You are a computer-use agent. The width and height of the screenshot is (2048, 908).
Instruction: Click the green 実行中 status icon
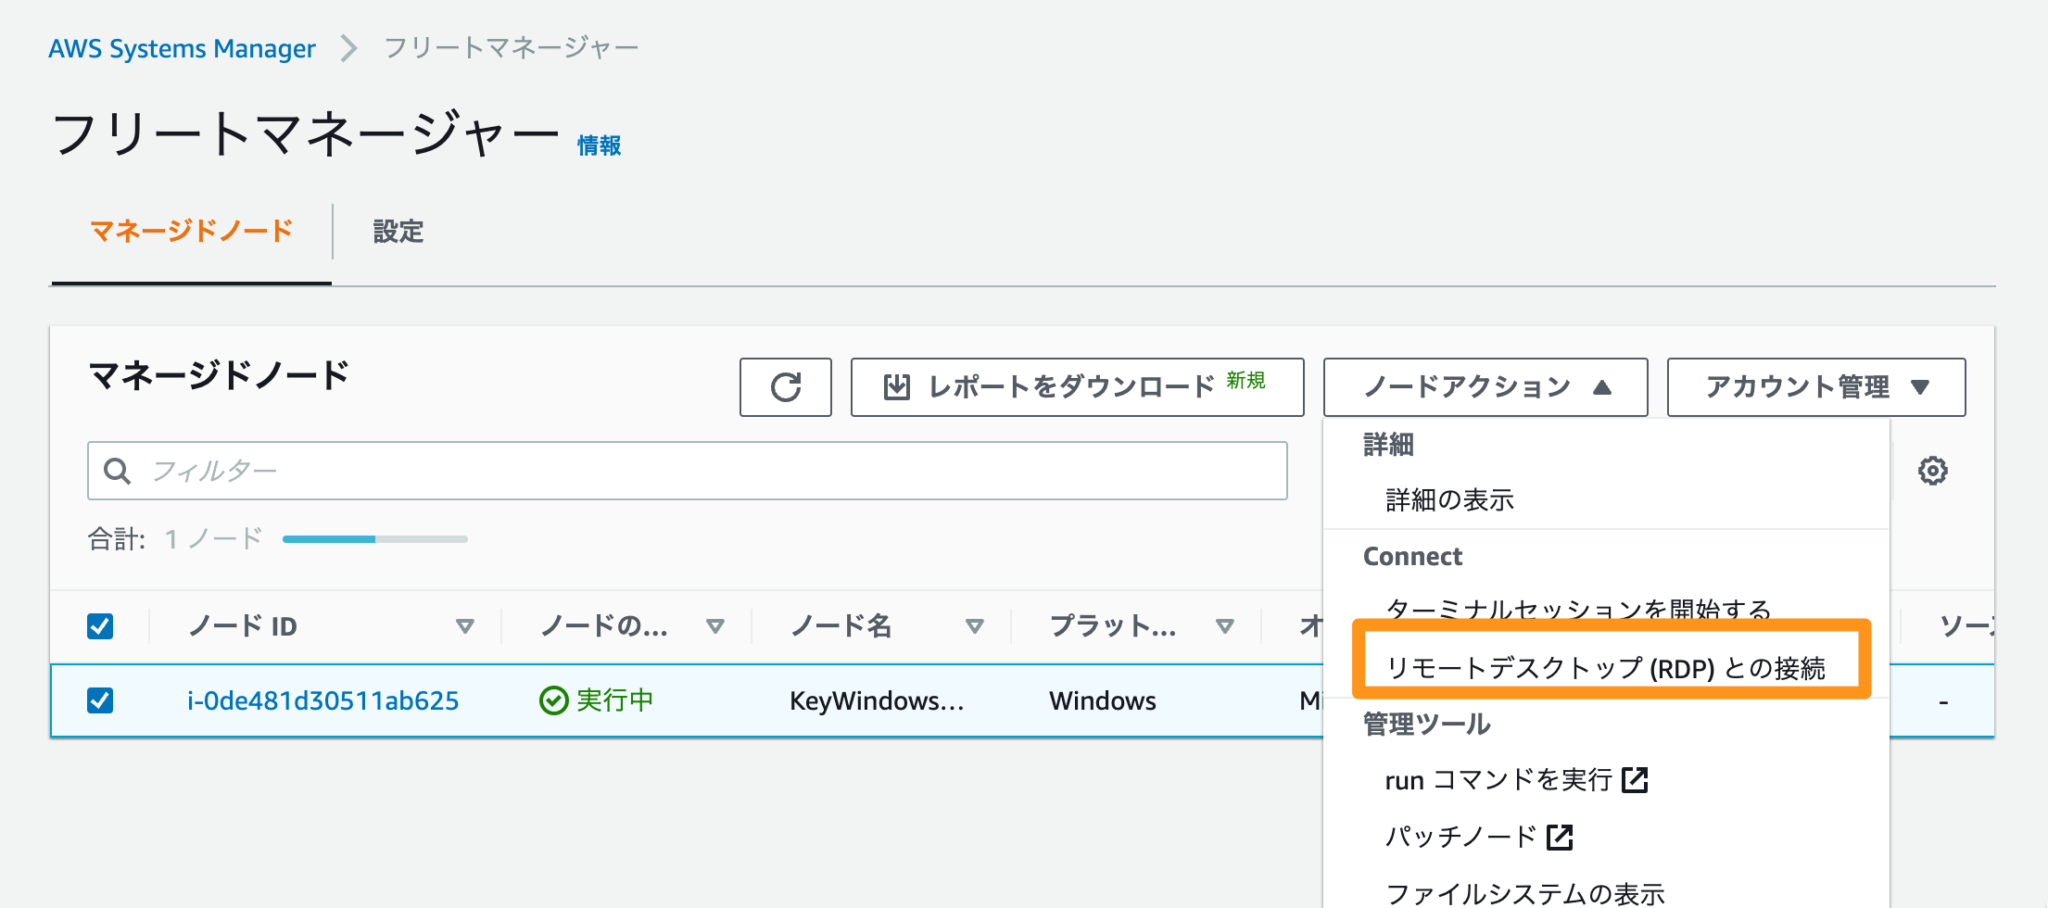click(x=553, y=700)
